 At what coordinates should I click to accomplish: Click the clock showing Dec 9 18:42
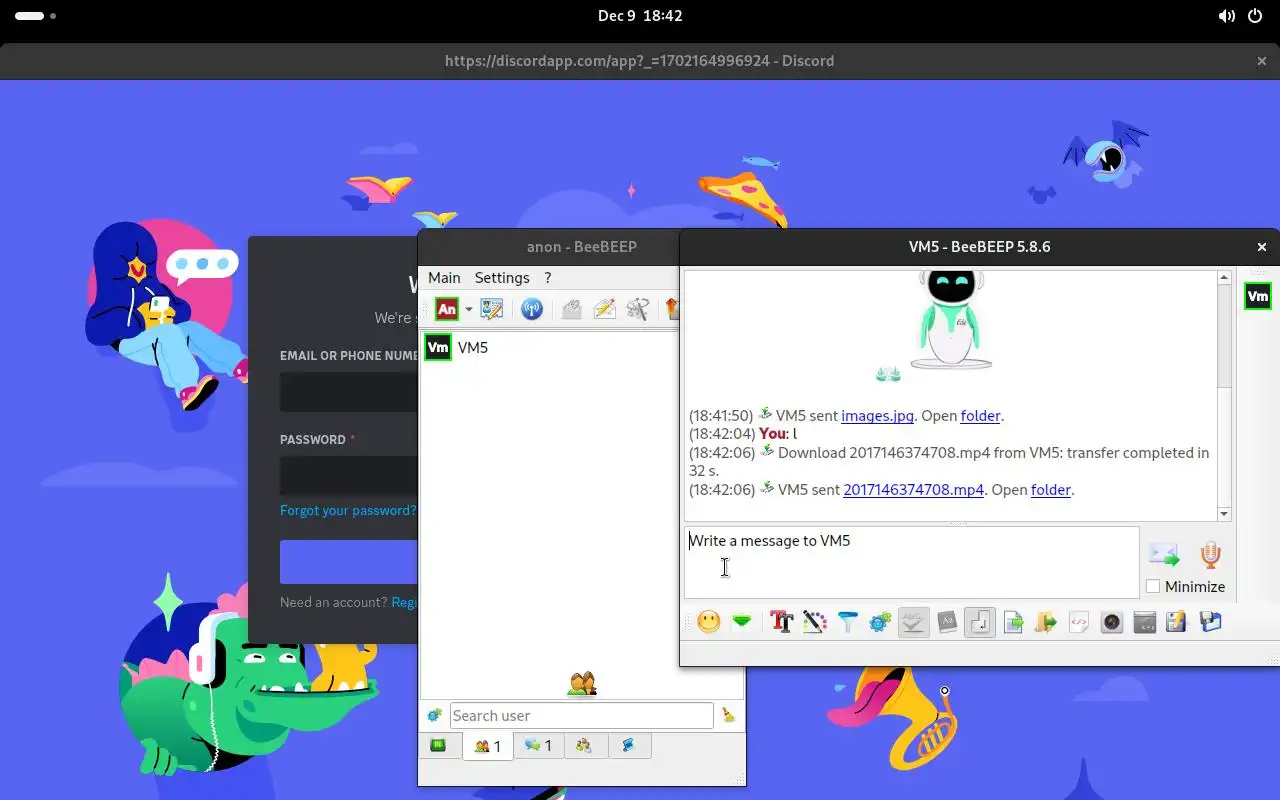point(640,16)
